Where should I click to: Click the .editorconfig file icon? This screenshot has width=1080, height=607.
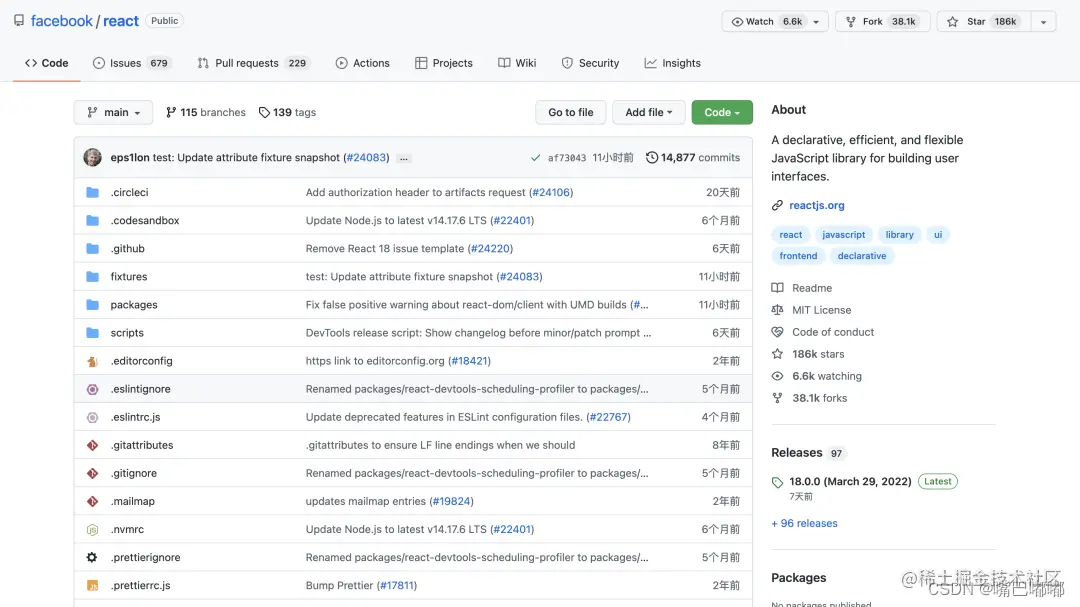click(92, 361)
